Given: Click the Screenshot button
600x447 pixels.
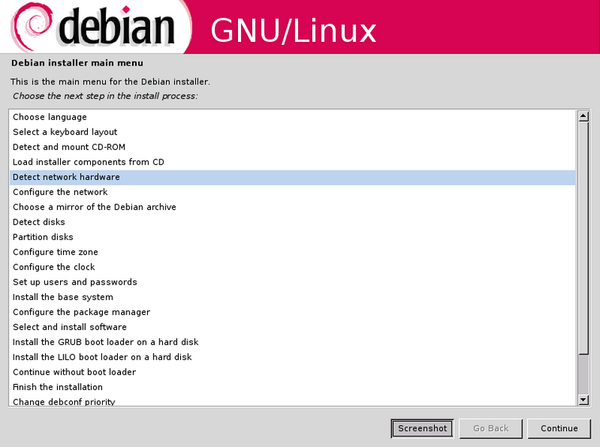Looking at the screenshot, I should coord(422,428).
